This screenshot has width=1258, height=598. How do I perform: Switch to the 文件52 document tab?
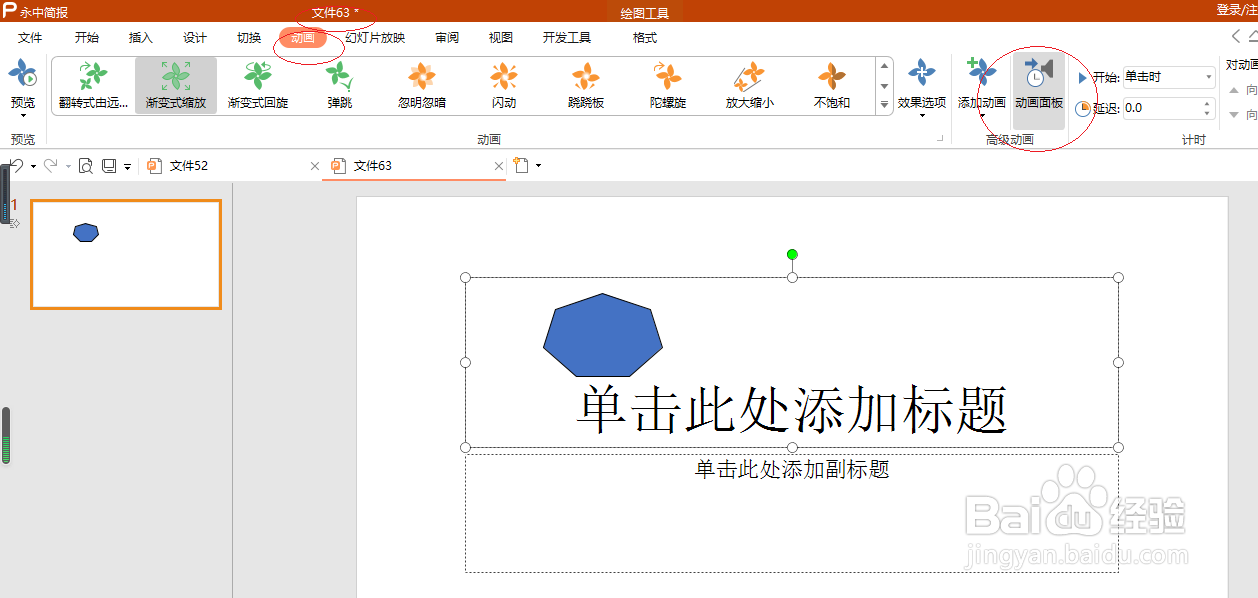click(188, 165)
